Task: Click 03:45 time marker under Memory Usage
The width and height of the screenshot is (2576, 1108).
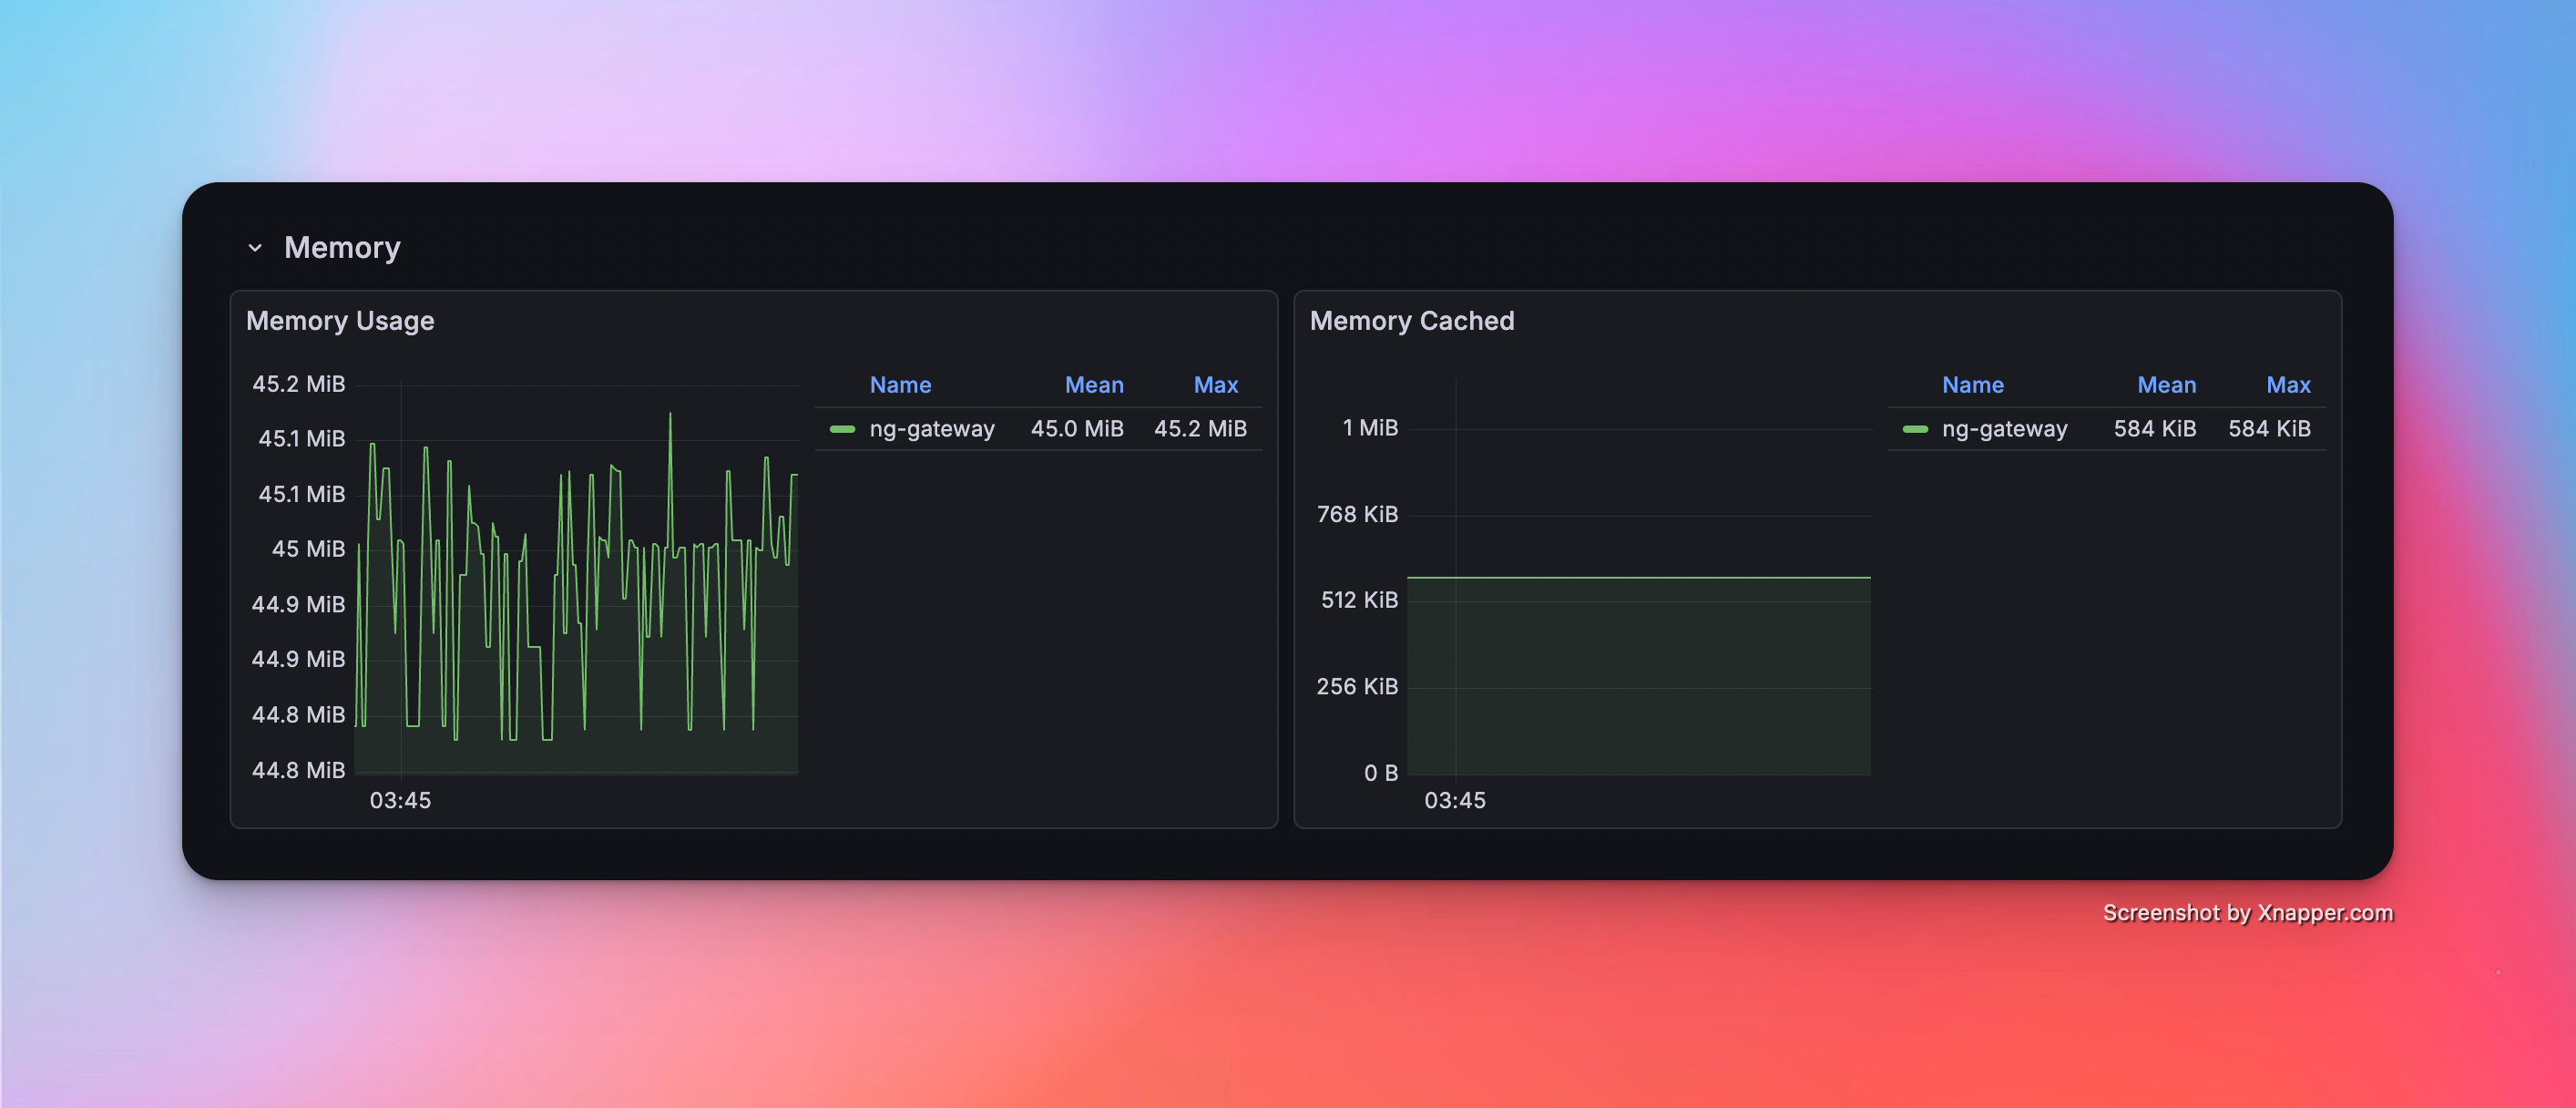Action: (400, 800)
